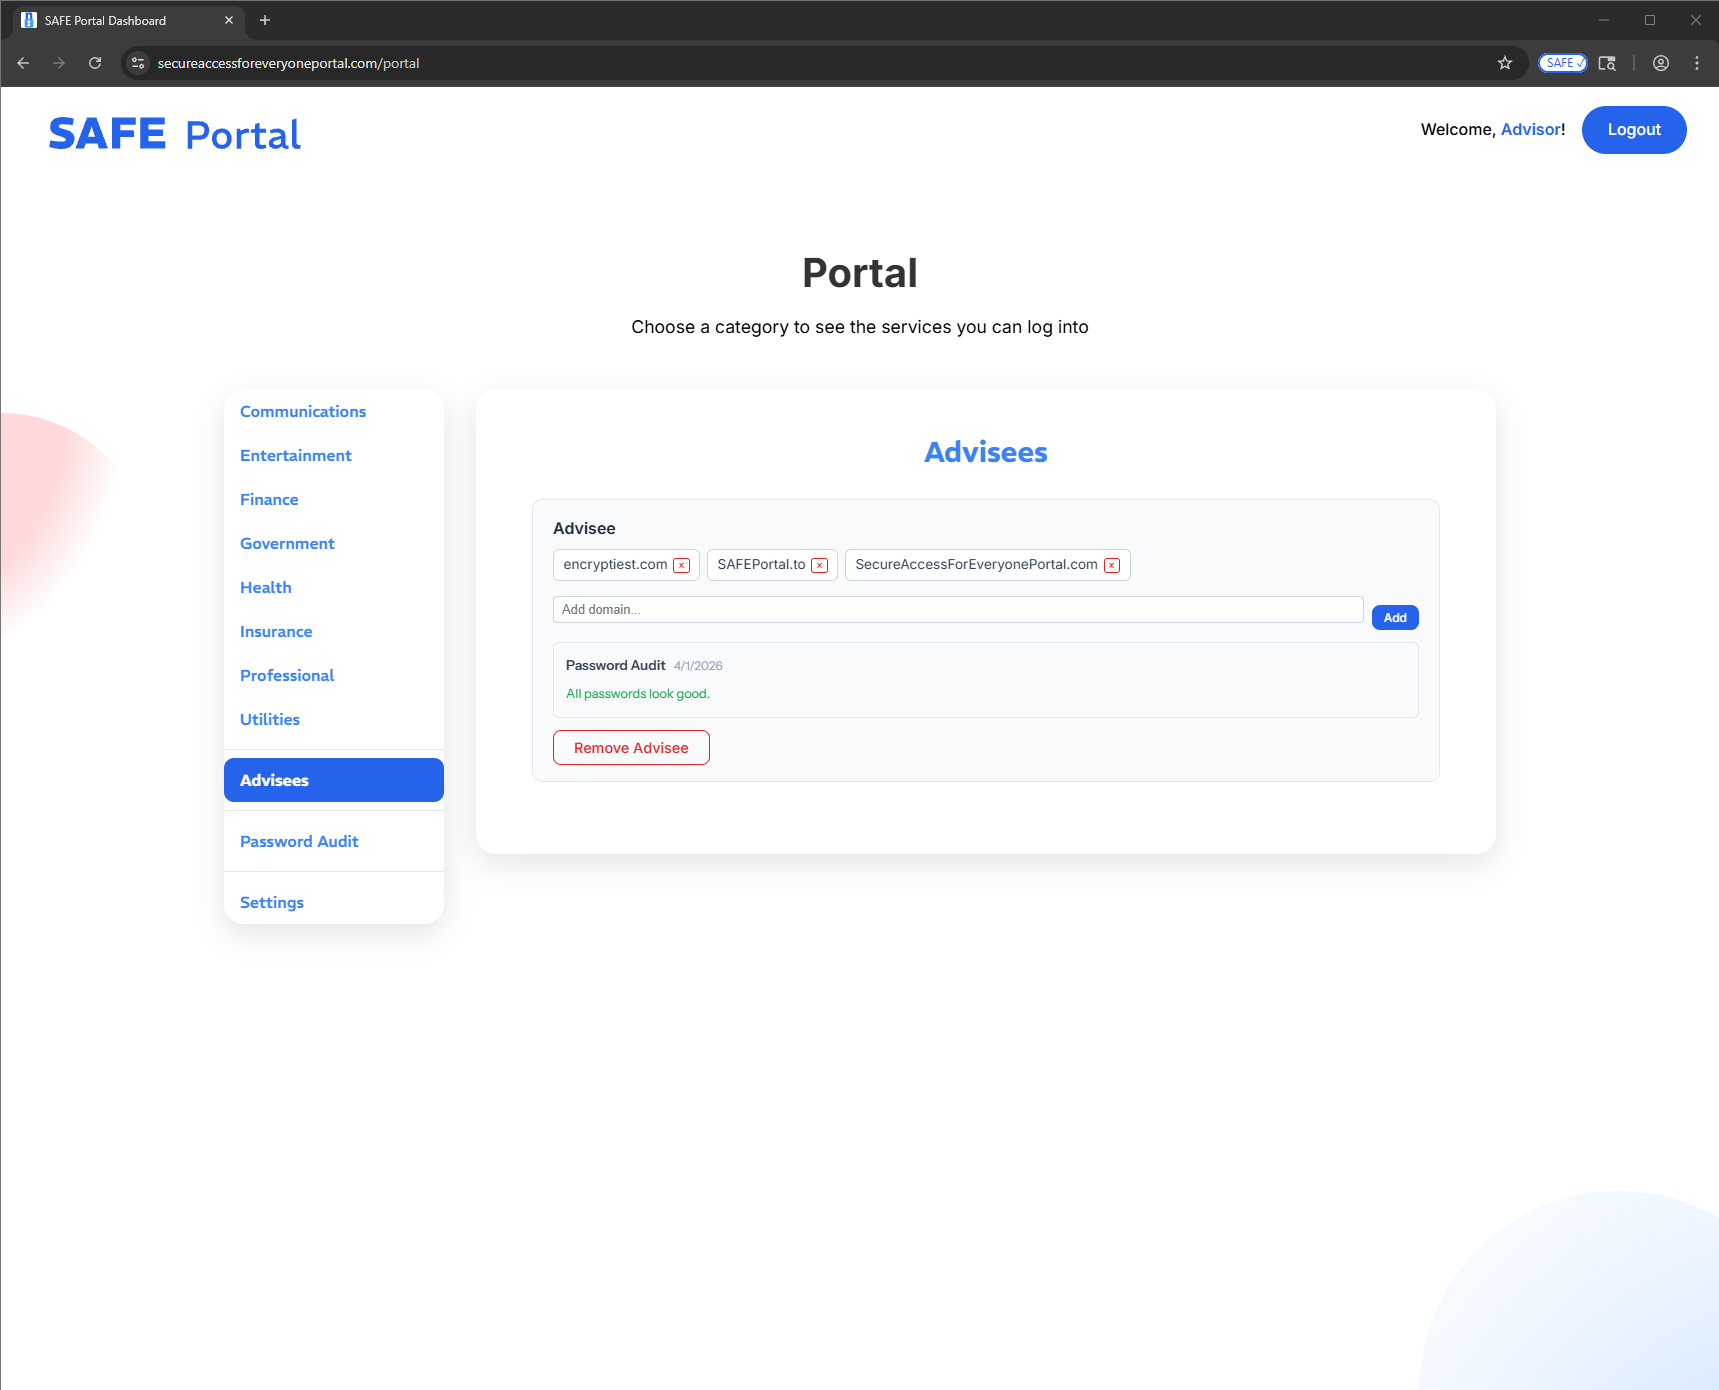Go back to the previous page
Viewport: 1719px width, 1390px height.
tap(23, 63)
